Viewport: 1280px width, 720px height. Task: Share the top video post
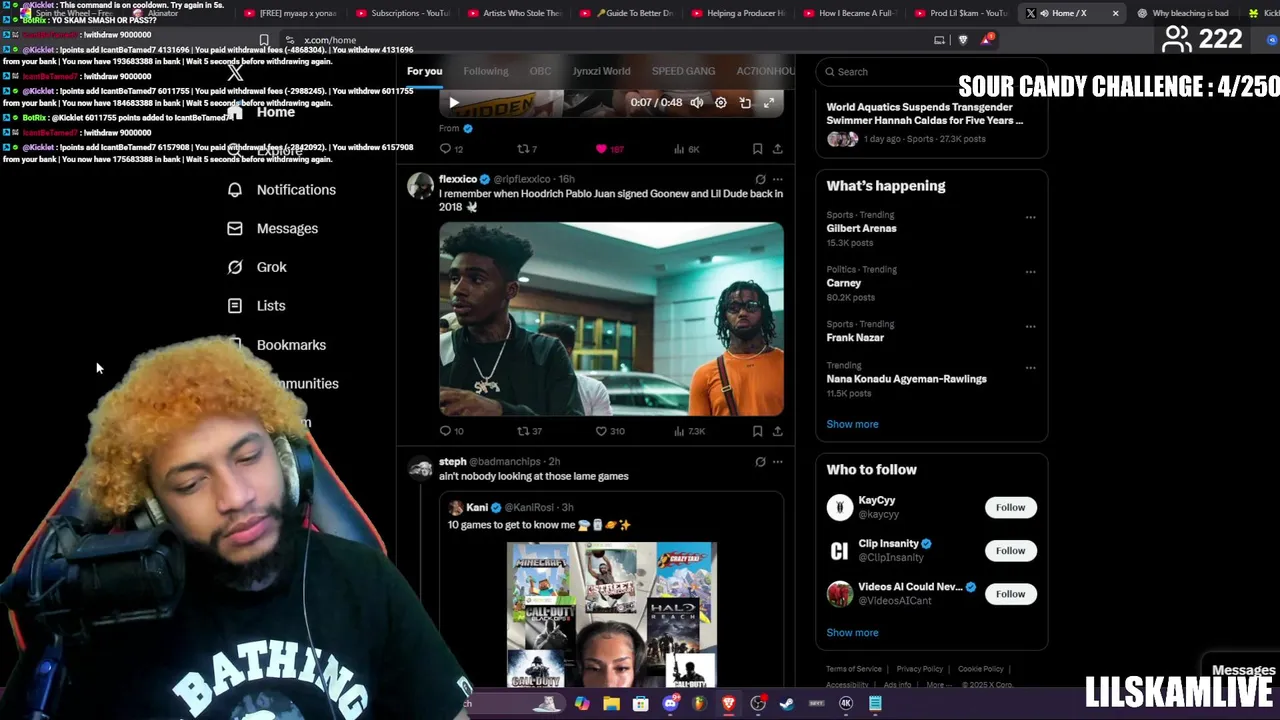[777, 149]
